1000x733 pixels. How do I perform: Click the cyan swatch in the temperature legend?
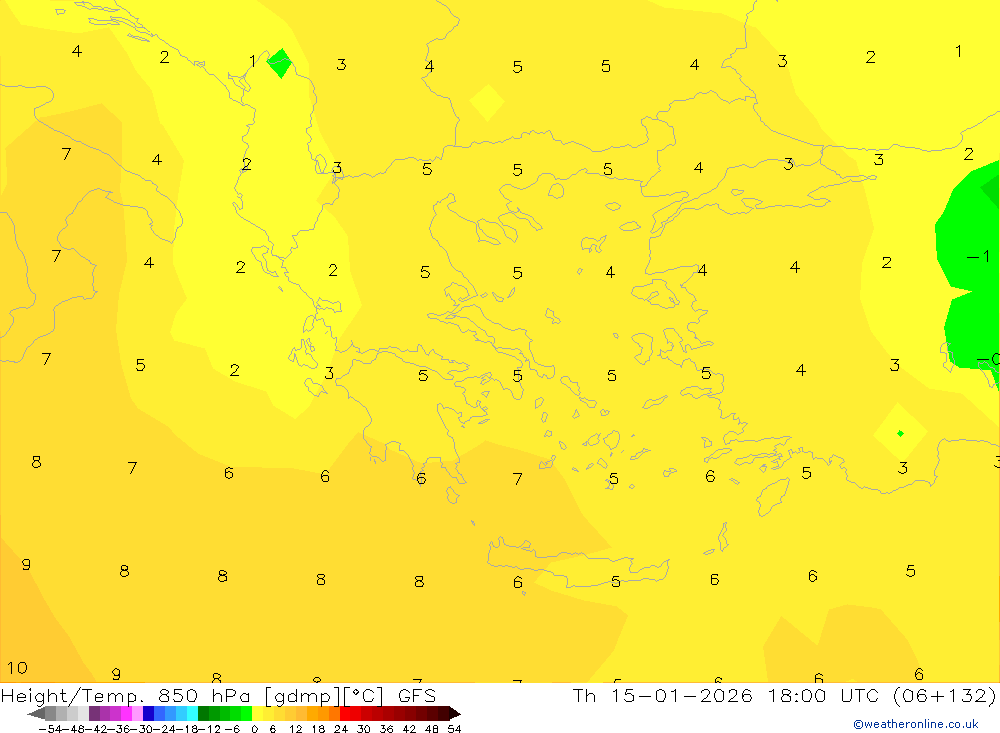pyautogui.click(x=192, y=713)
